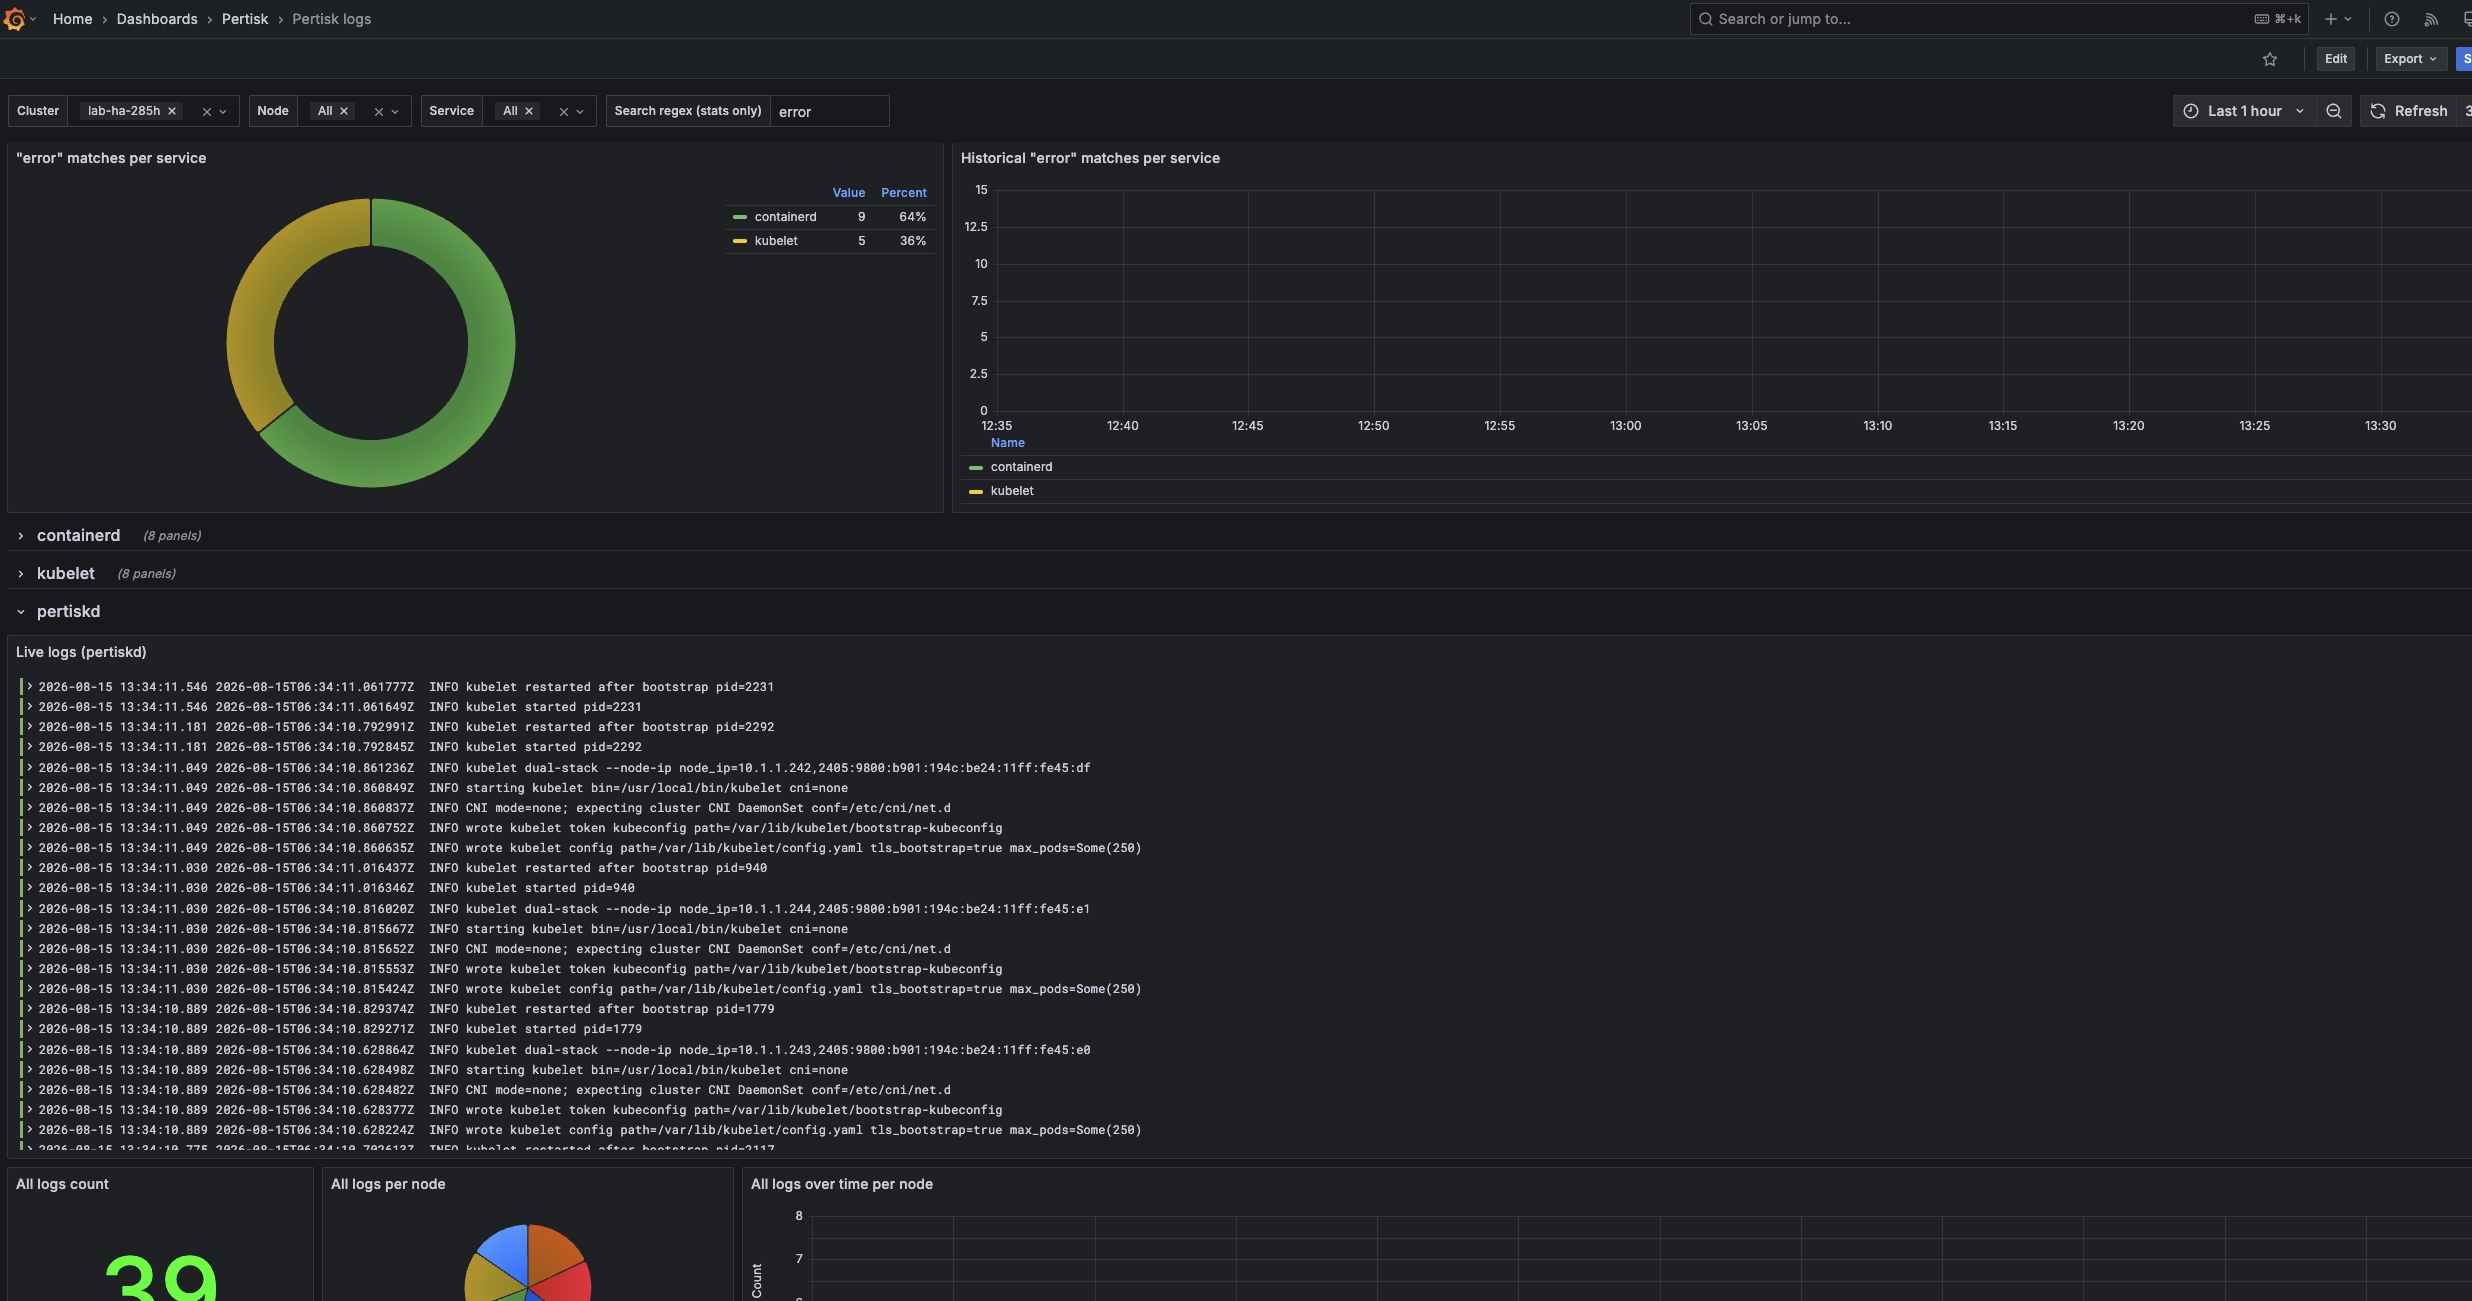This screenshot has height=1301, width=2472.
Task: Go to Dashboards breadcrumb
Action: coord(157,19)
